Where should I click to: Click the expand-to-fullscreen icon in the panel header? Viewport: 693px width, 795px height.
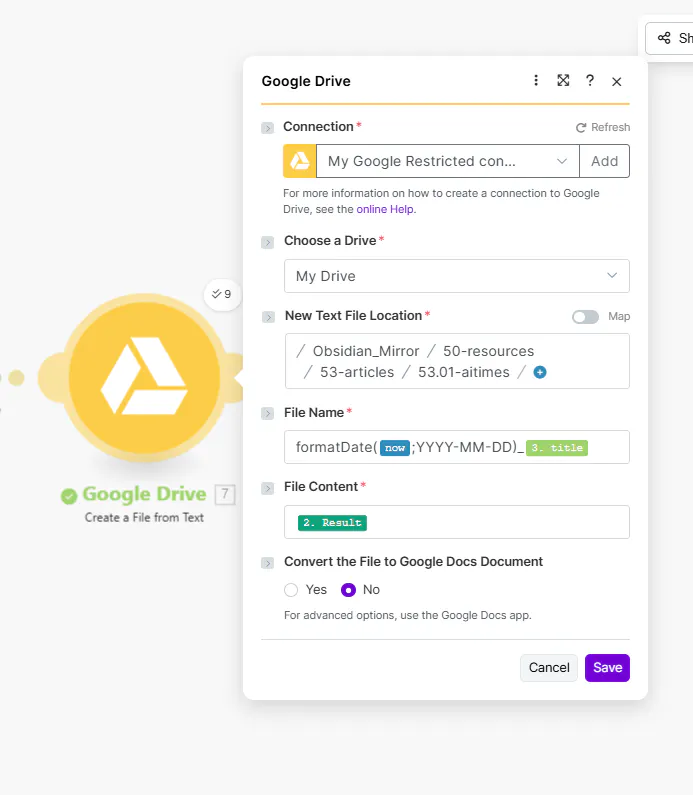click(563, 81)
